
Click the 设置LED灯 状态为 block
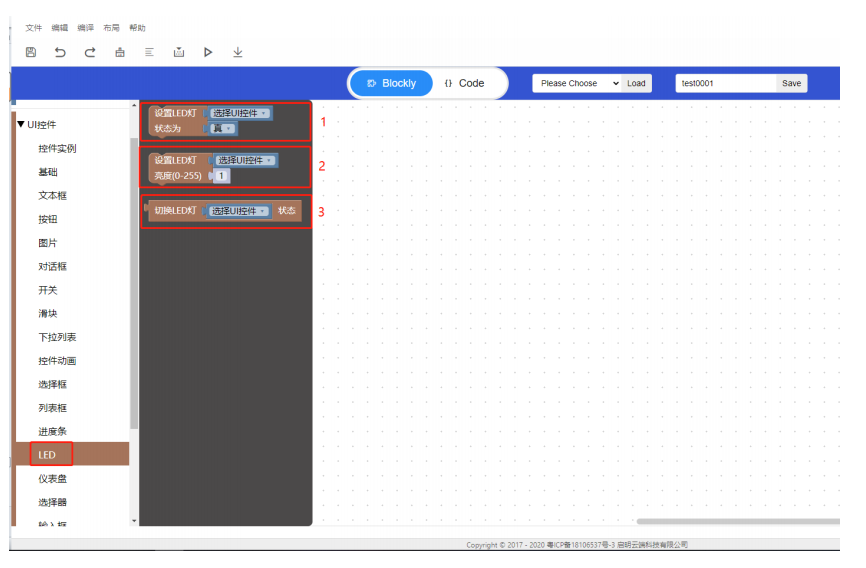[x=175, y=121]
